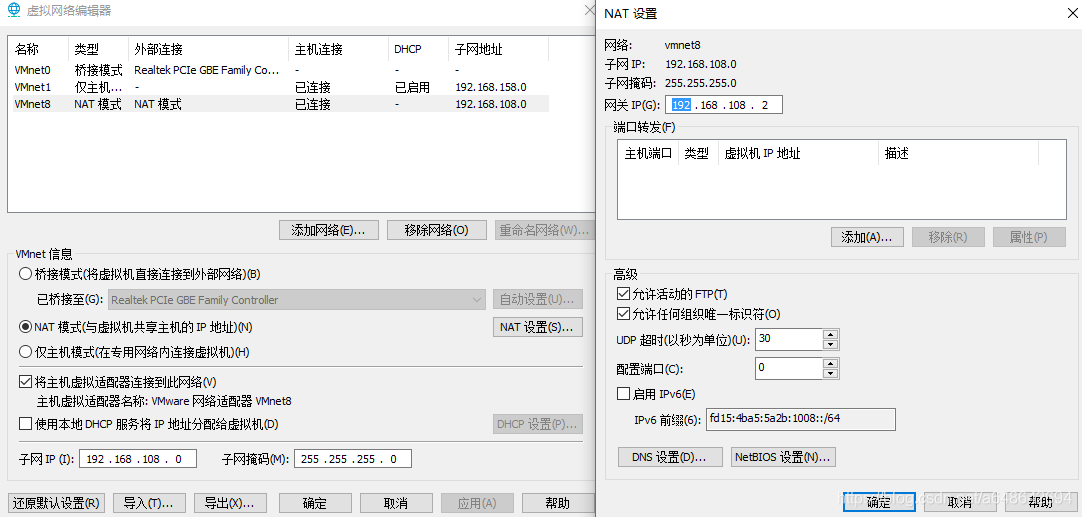The height and width of the screenshot is (517, 1082).
Task: Click the gateway IP input field
Action: point(724,106)
